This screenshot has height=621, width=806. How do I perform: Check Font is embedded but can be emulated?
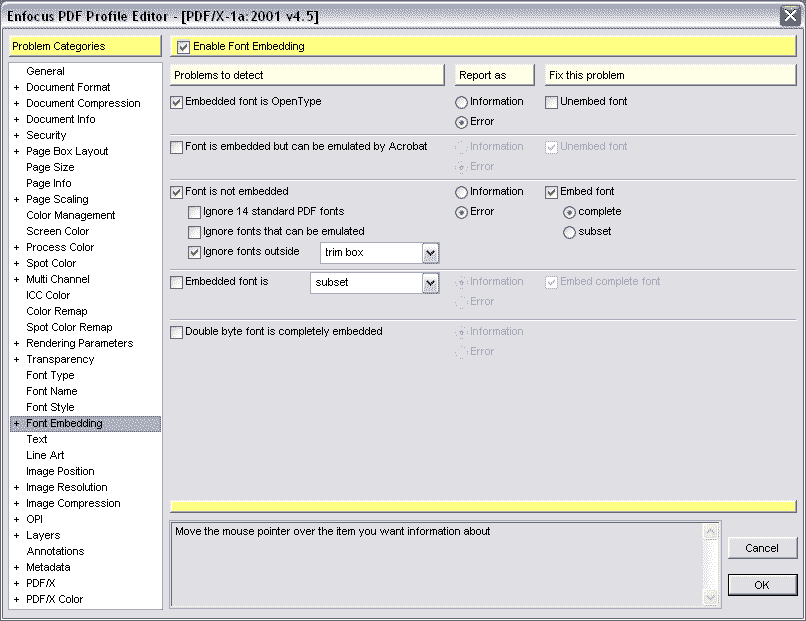tap(176, 147)
